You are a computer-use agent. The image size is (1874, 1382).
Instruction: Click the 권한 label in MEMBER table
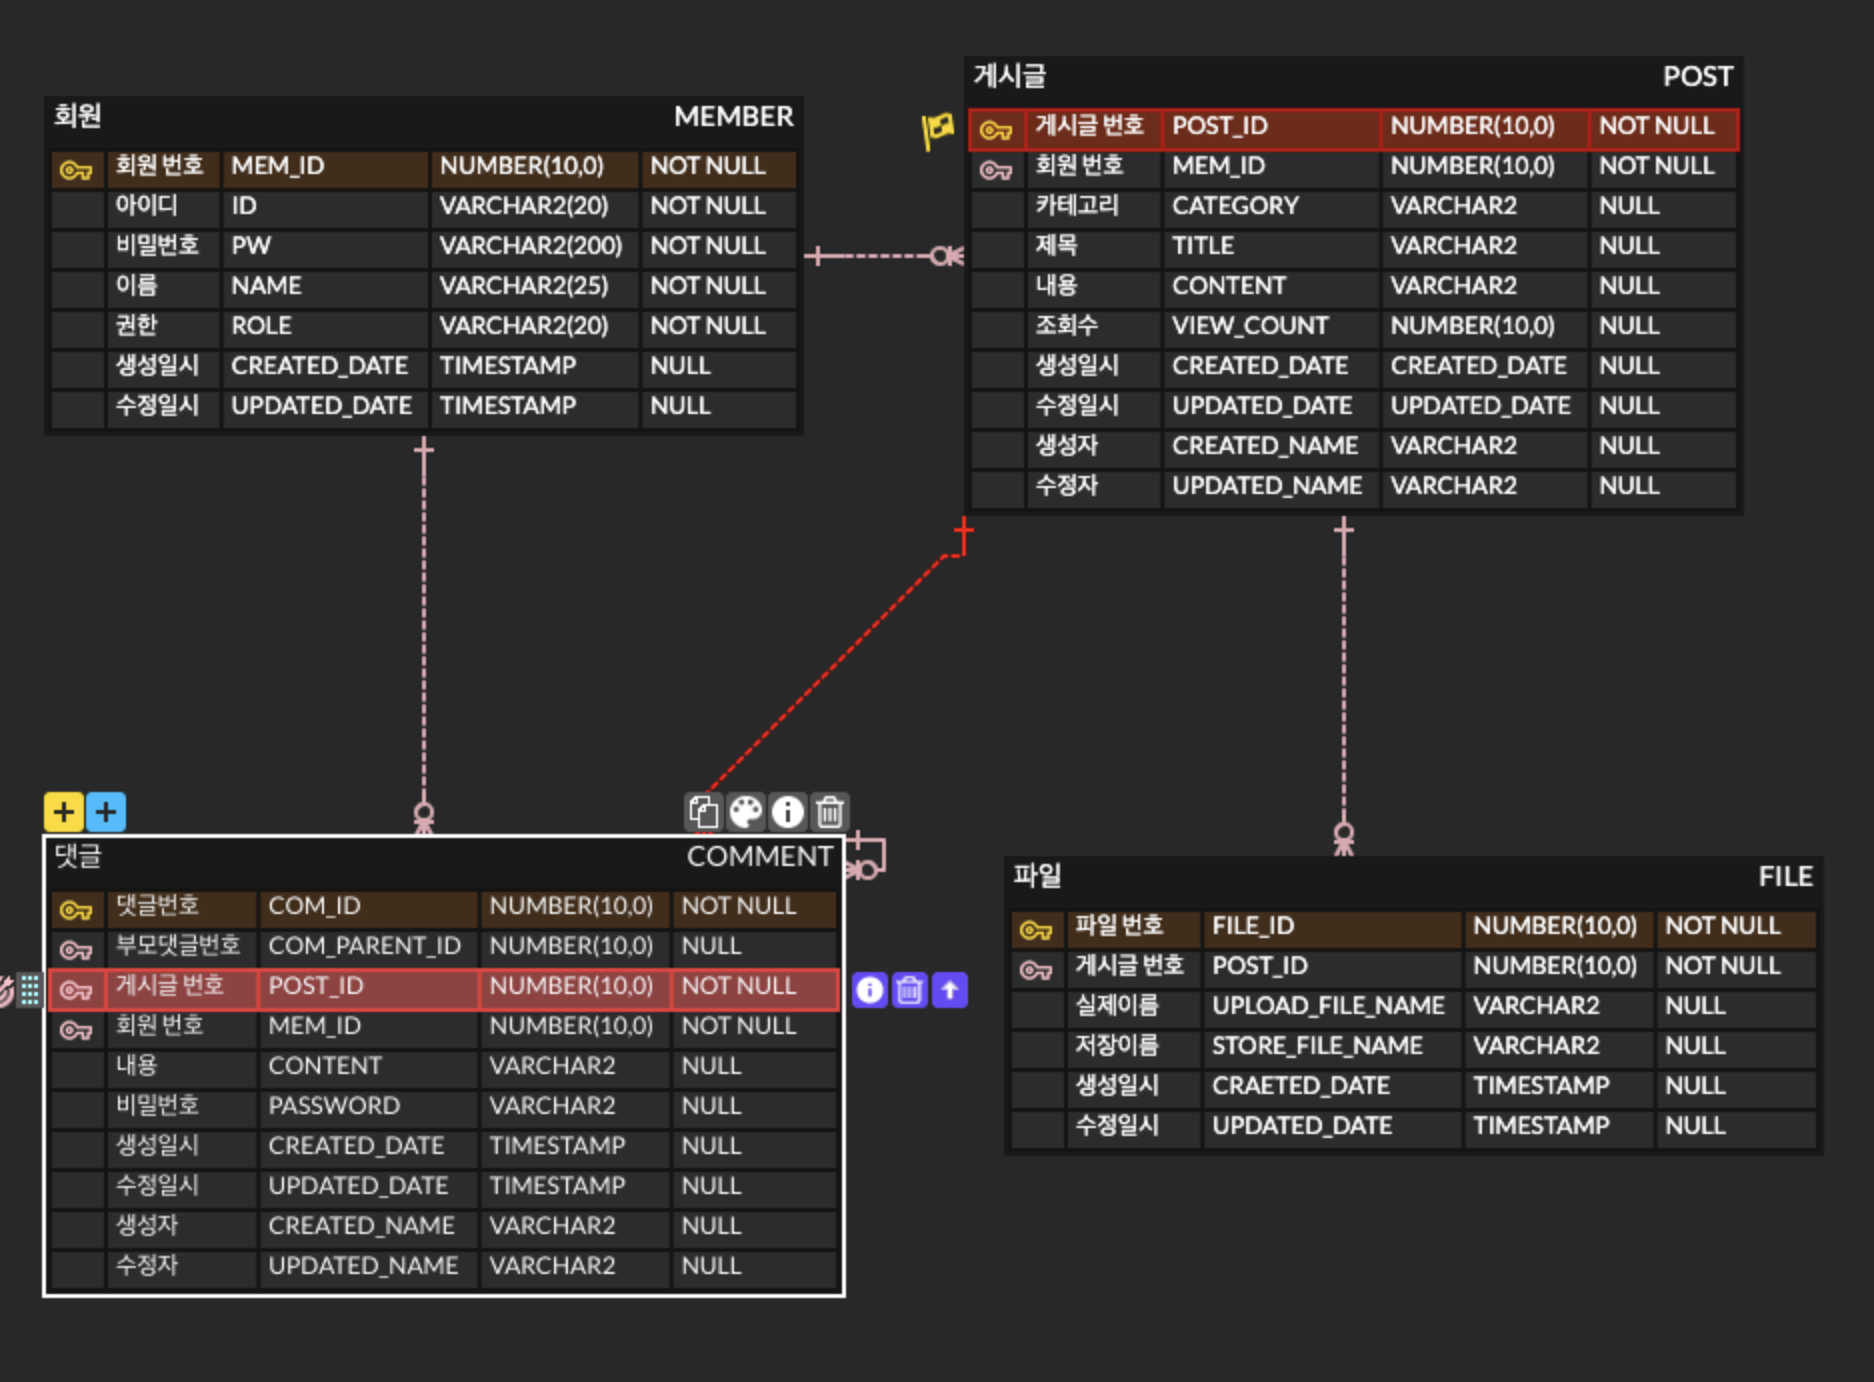137,326
